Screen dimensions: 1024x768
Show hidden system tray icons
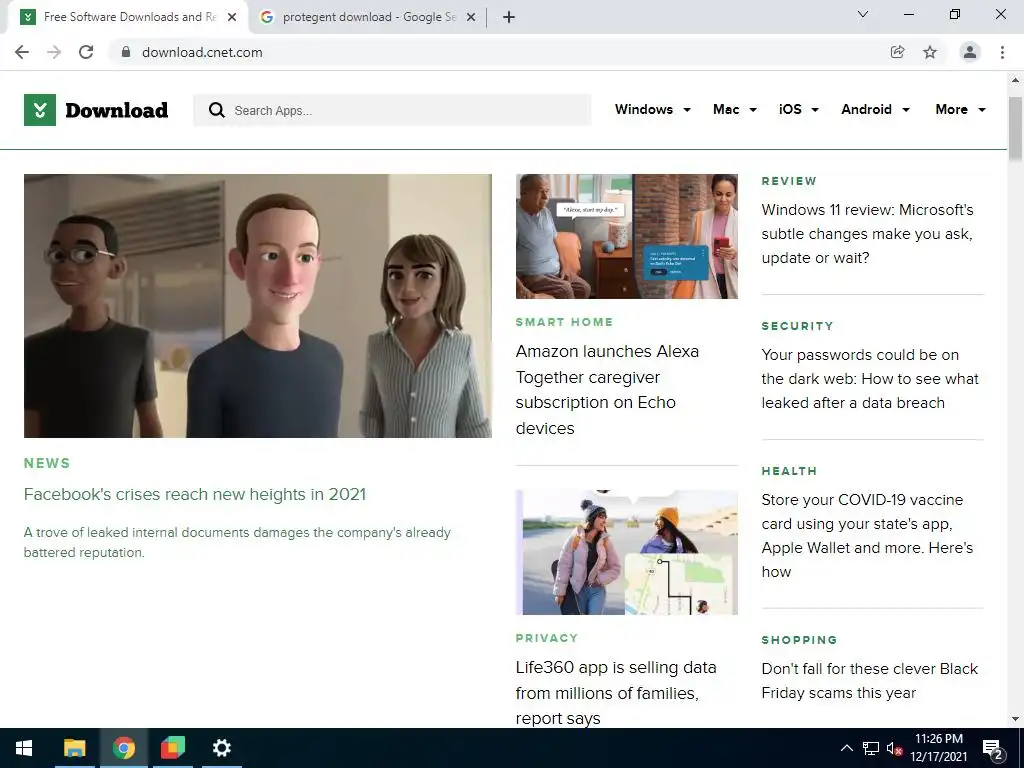click(x=846, y=748)
